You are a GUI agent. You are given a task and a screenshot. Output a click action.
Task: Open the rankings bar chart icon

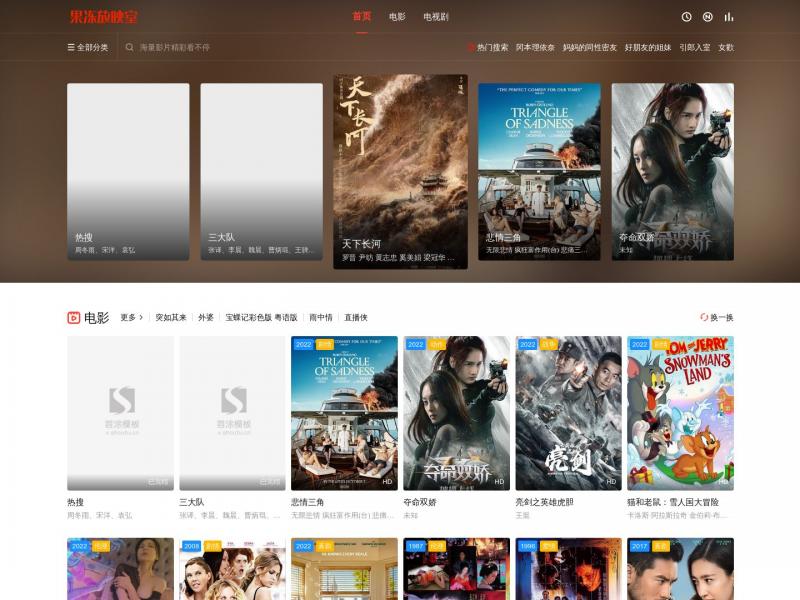click(x=729, y=17)
